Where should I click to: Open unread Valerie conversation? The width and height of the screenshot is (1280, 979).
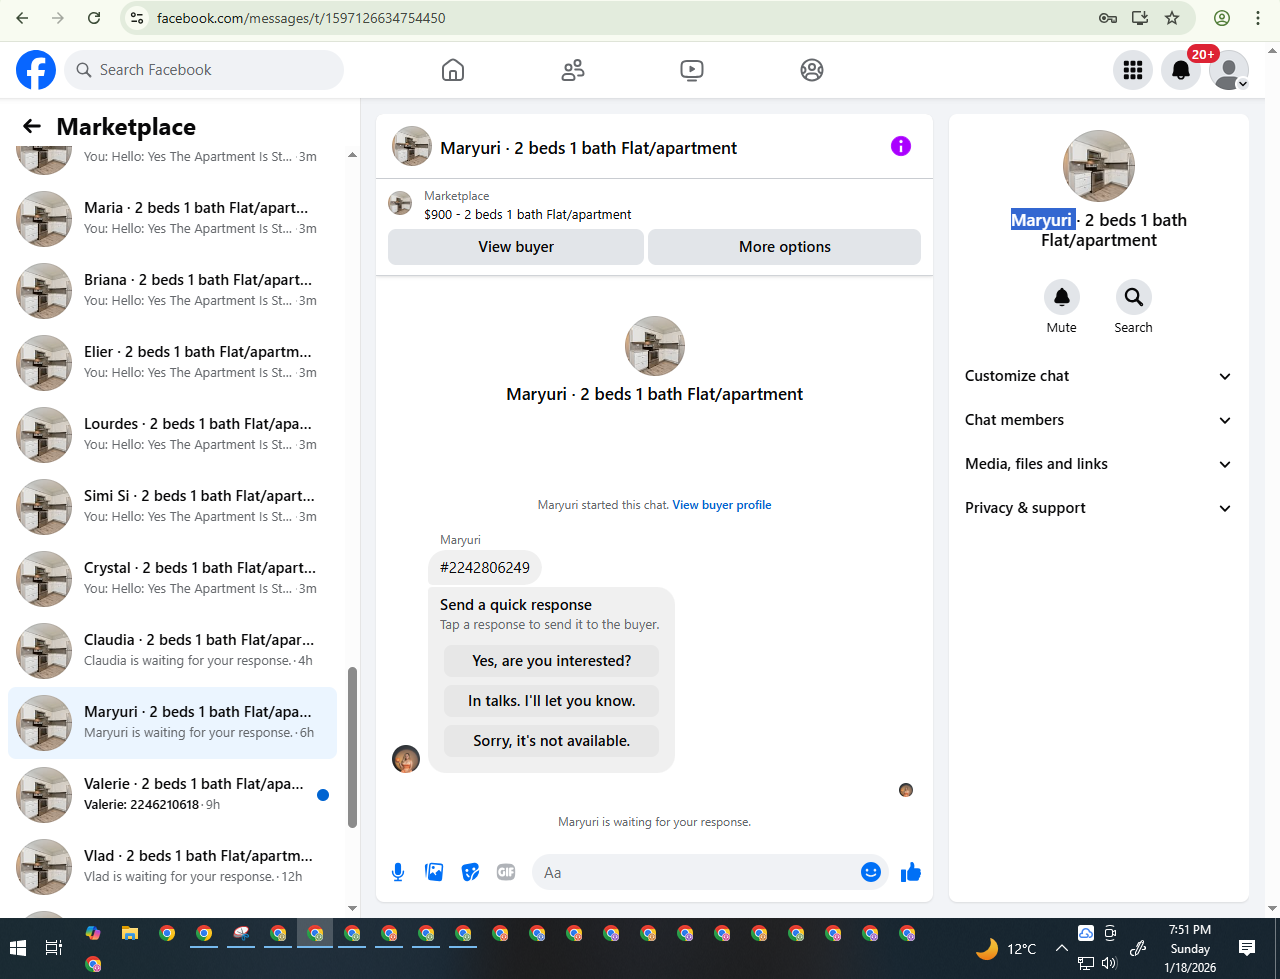(172, 794)
